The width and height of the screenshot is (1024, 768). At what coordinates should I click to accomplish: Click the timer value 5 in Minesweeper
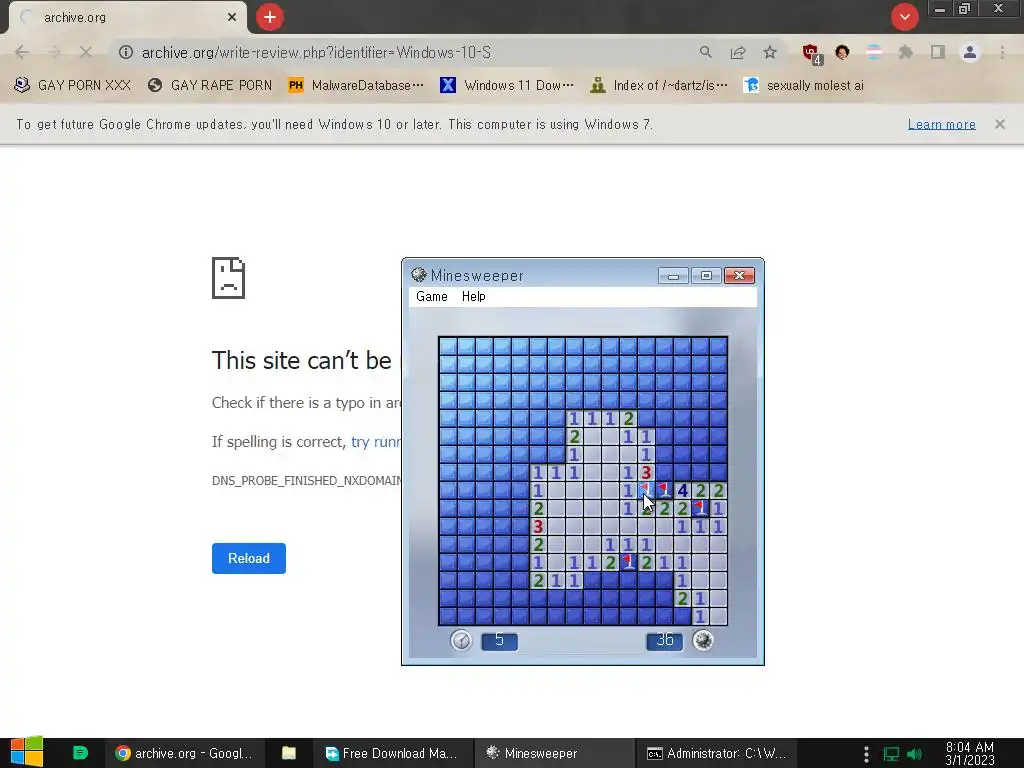(500, 641)
